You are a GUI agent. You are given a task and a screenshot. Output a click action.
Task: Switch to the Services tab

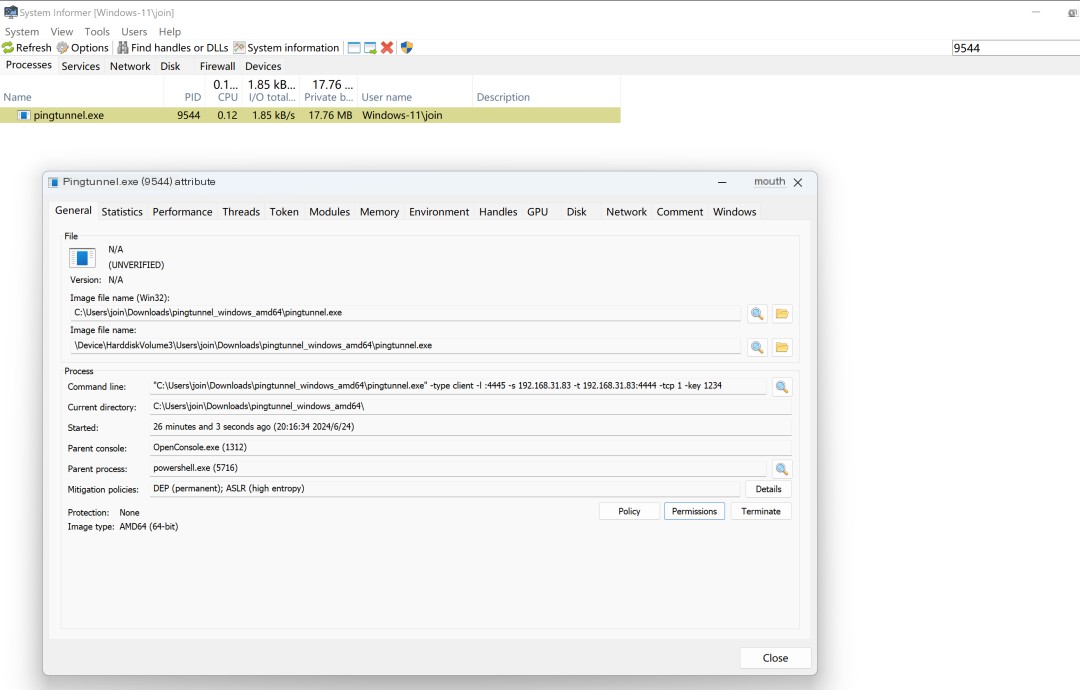pos(81,66)
